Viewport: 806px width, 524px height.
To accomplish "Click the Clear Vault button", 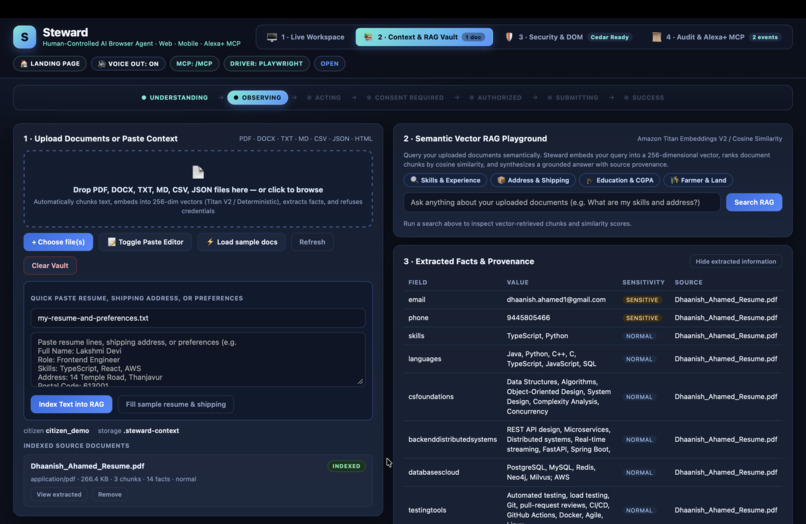I will (50, 266).
